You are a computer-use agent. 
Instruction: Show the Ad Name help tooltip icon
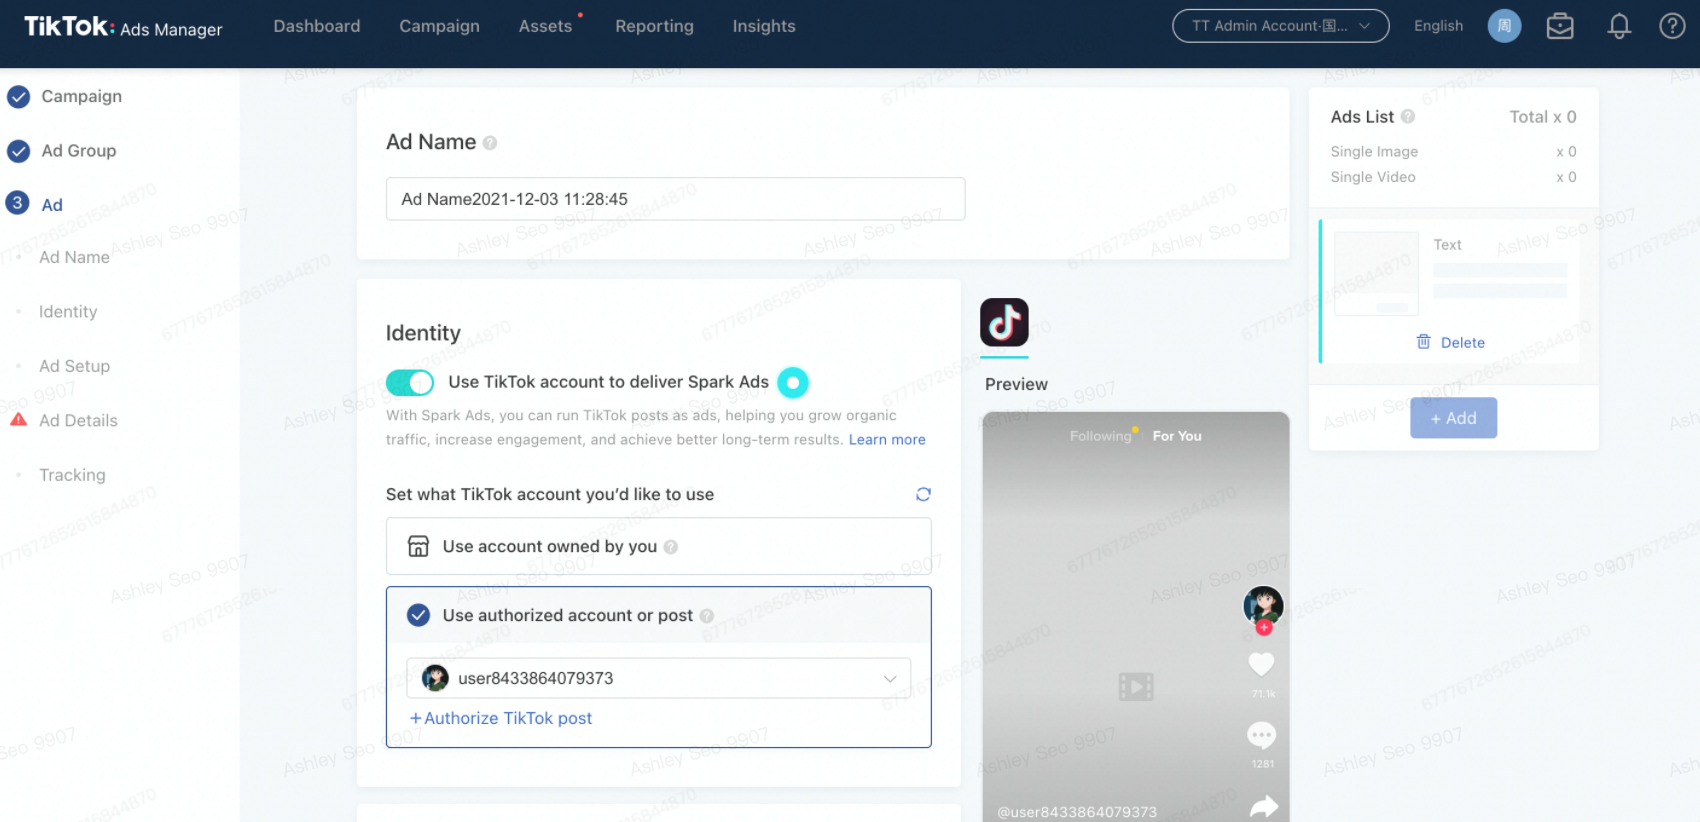point(490,143)
